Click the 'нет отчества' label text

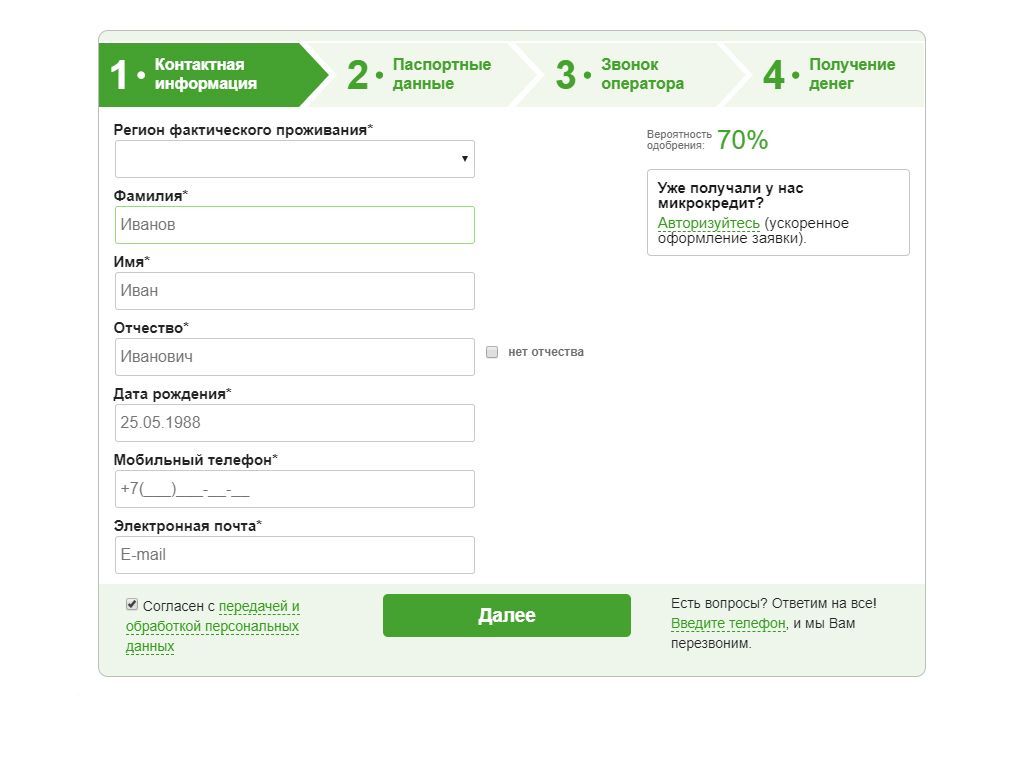click(x=546, y=352)
